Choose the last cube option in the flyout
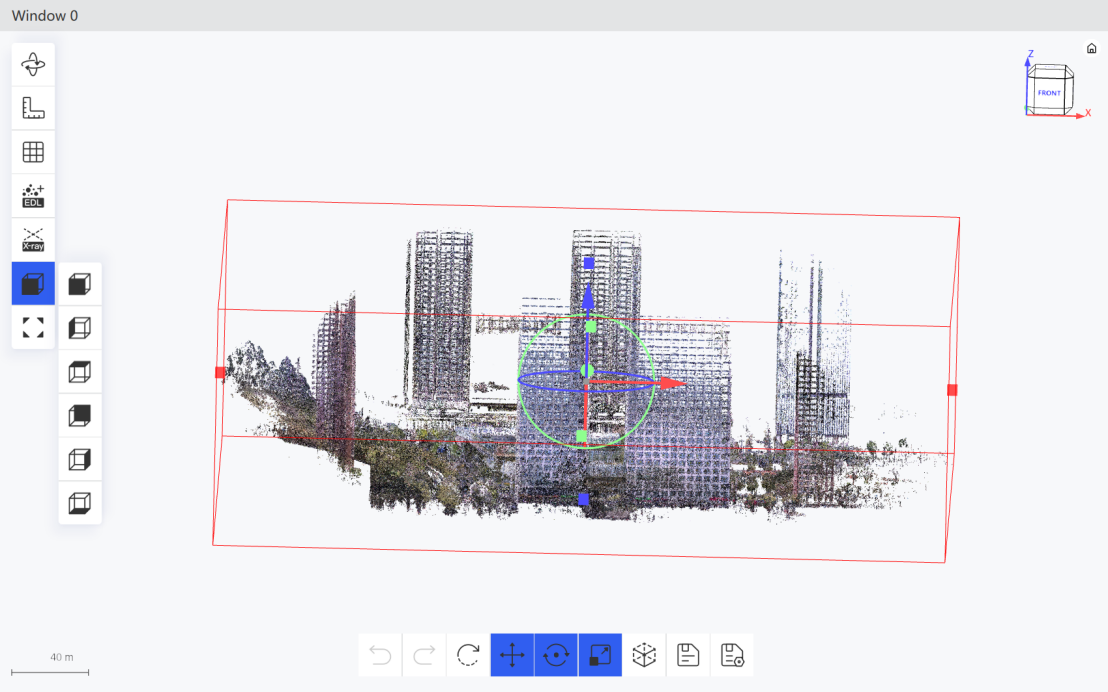The image size is (1108, 692). pyautogui.click(x=80, y=503)
